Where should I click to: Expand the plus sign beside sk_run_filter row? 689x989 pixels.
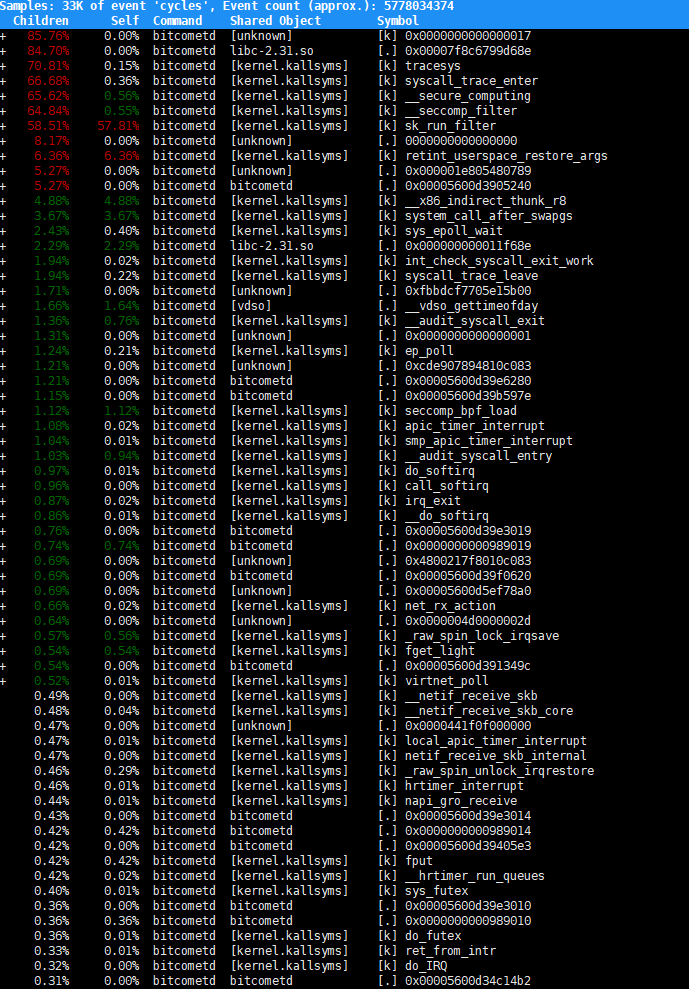pyautogui.click(x=3, y=126)
